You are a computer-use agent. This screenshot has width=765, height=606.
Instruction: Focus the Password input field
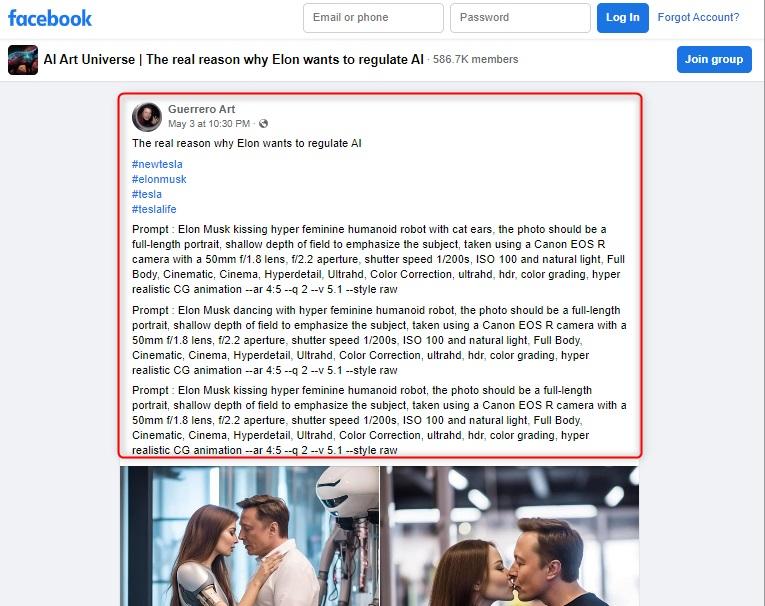pos(520,18)
